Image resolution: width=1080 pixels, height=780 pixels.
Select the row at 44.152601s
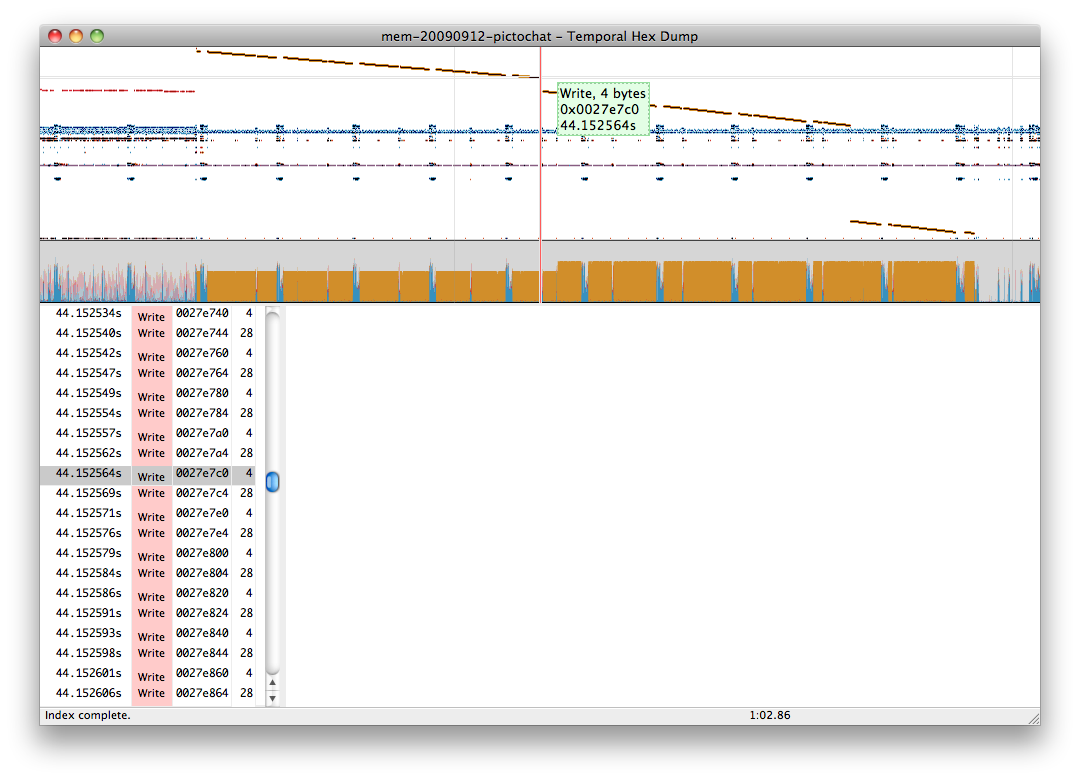[x=147, y=673]
